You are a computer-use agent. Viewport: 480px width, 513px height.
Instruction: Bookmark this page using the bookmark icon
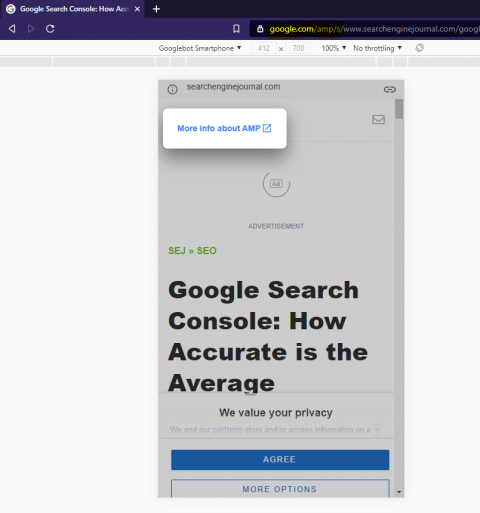tap(236, 29)
